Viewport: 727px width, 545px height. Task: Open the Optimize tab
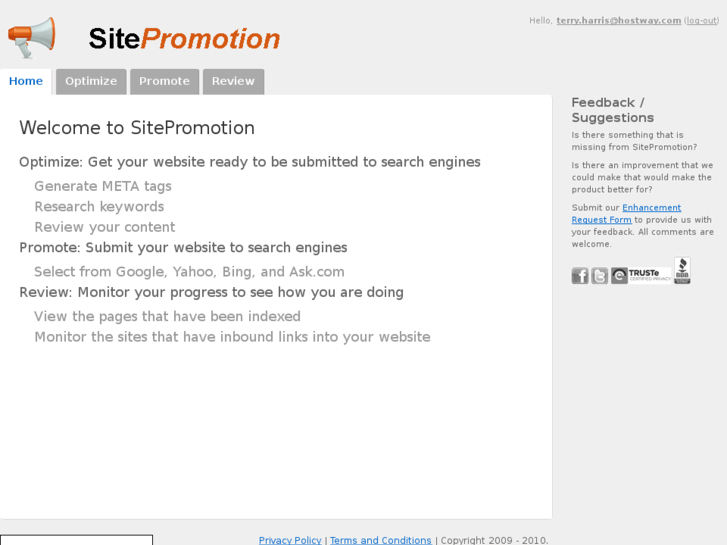click(x=91, y=82)
